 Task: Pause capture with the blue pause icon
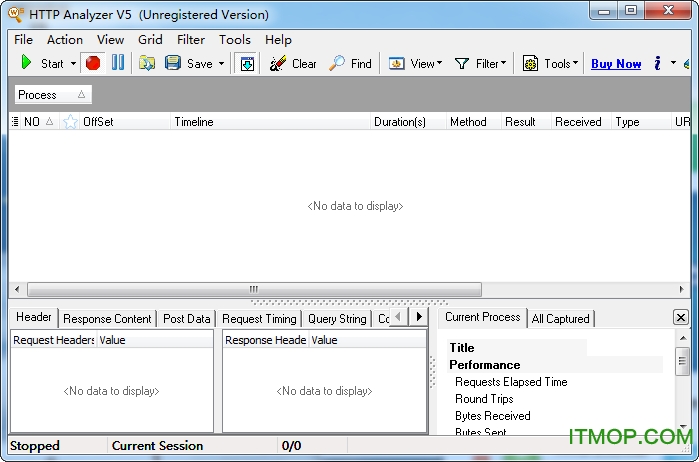118,62
